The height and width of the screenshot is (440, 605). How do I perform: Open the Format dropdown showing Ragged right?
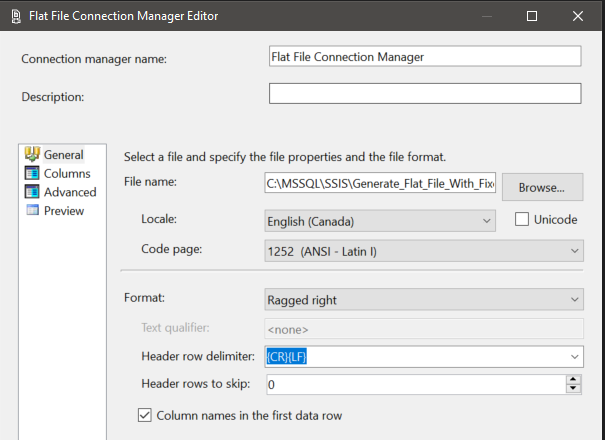pos(574,299)
